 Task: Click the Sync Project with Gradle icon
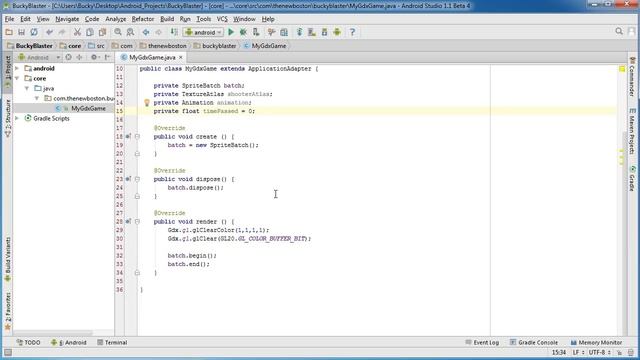[x=299, y=32]
